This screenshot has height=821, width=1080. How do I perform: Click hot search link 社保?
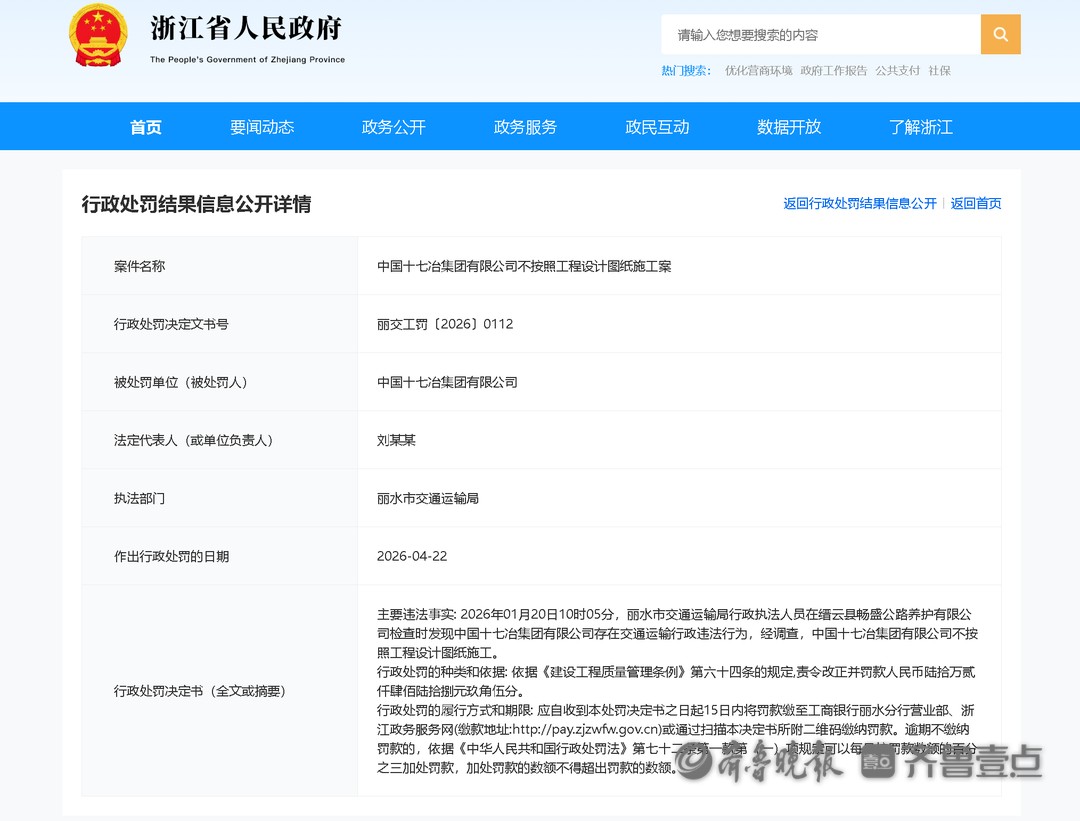point(939,71)
